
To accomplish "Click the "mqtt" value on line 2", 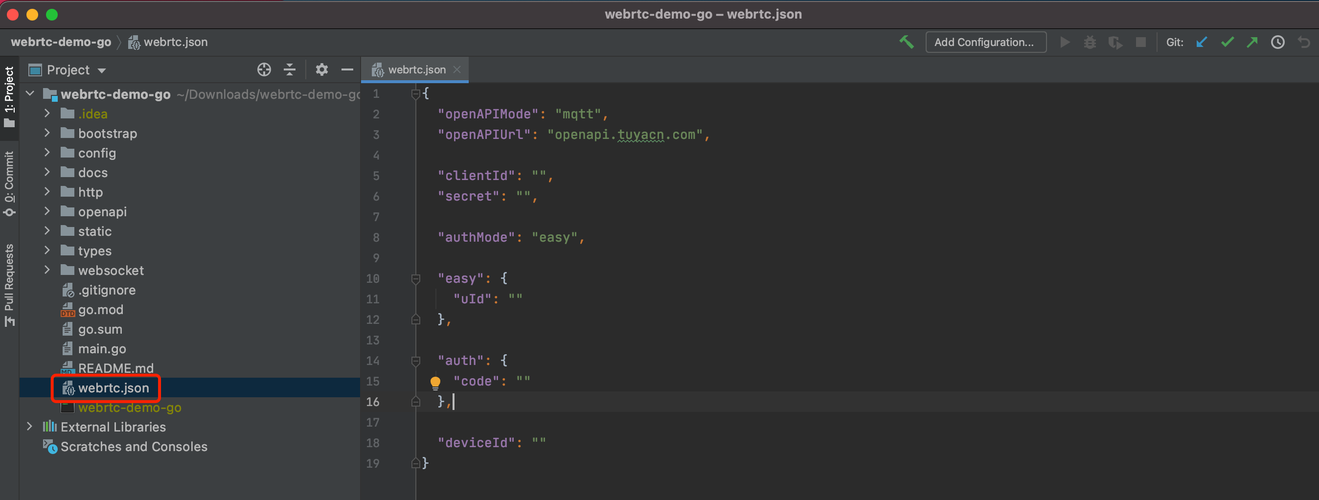I will tap(578, 114).
